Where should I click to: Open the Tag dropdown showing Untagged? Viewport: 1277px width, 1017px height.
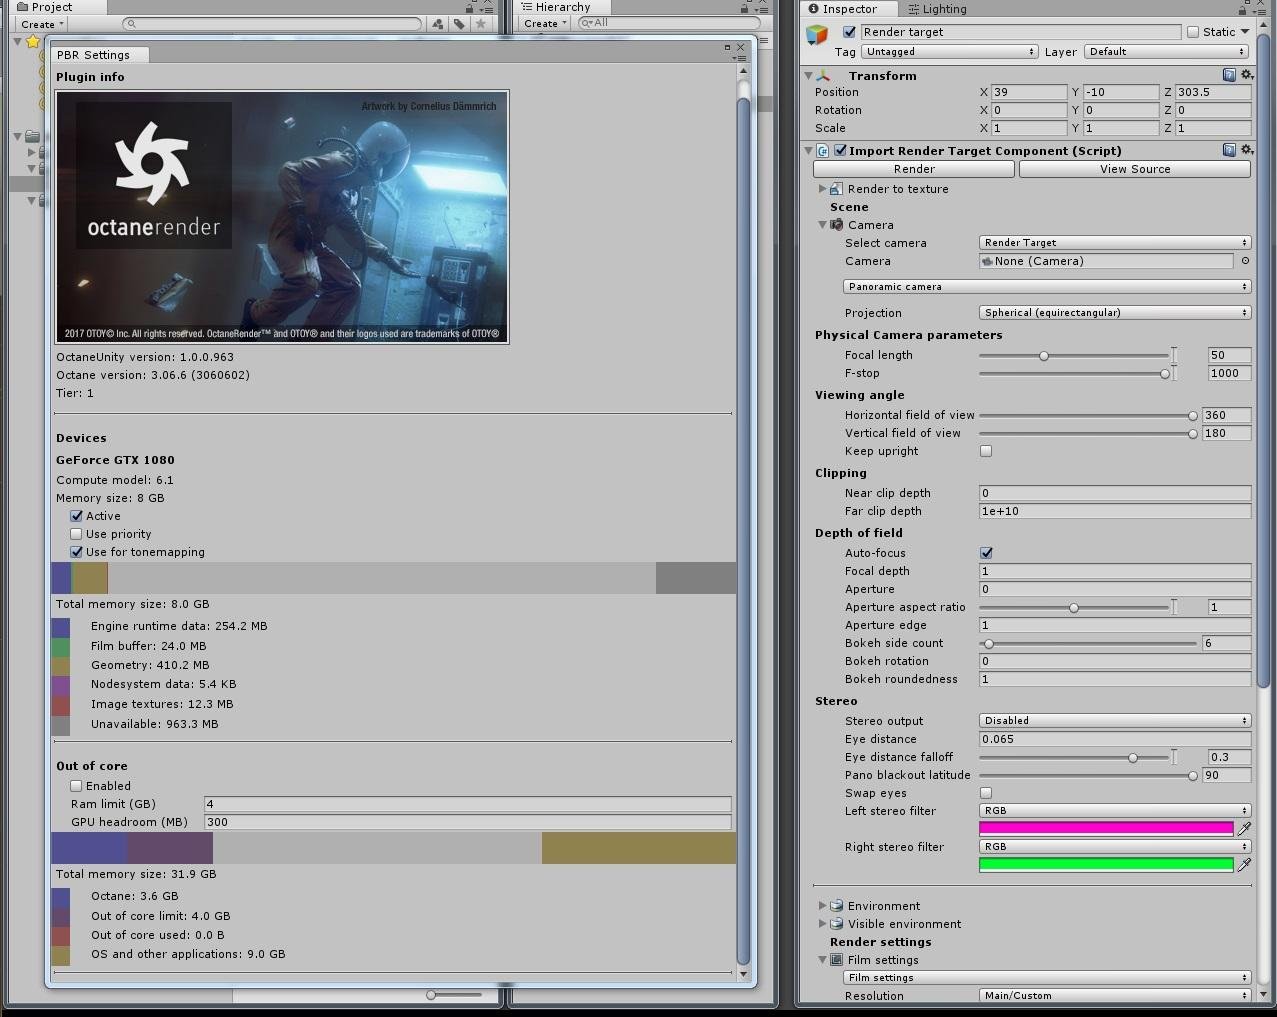950,52
